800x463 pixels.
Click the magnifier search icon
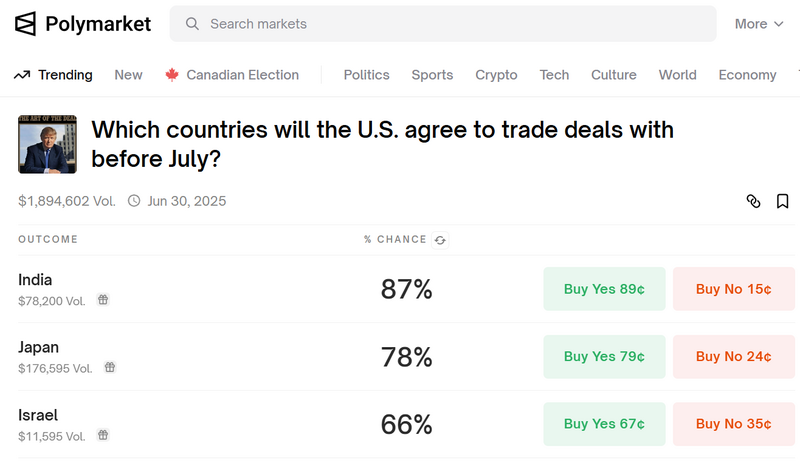(x=192, y=23)
